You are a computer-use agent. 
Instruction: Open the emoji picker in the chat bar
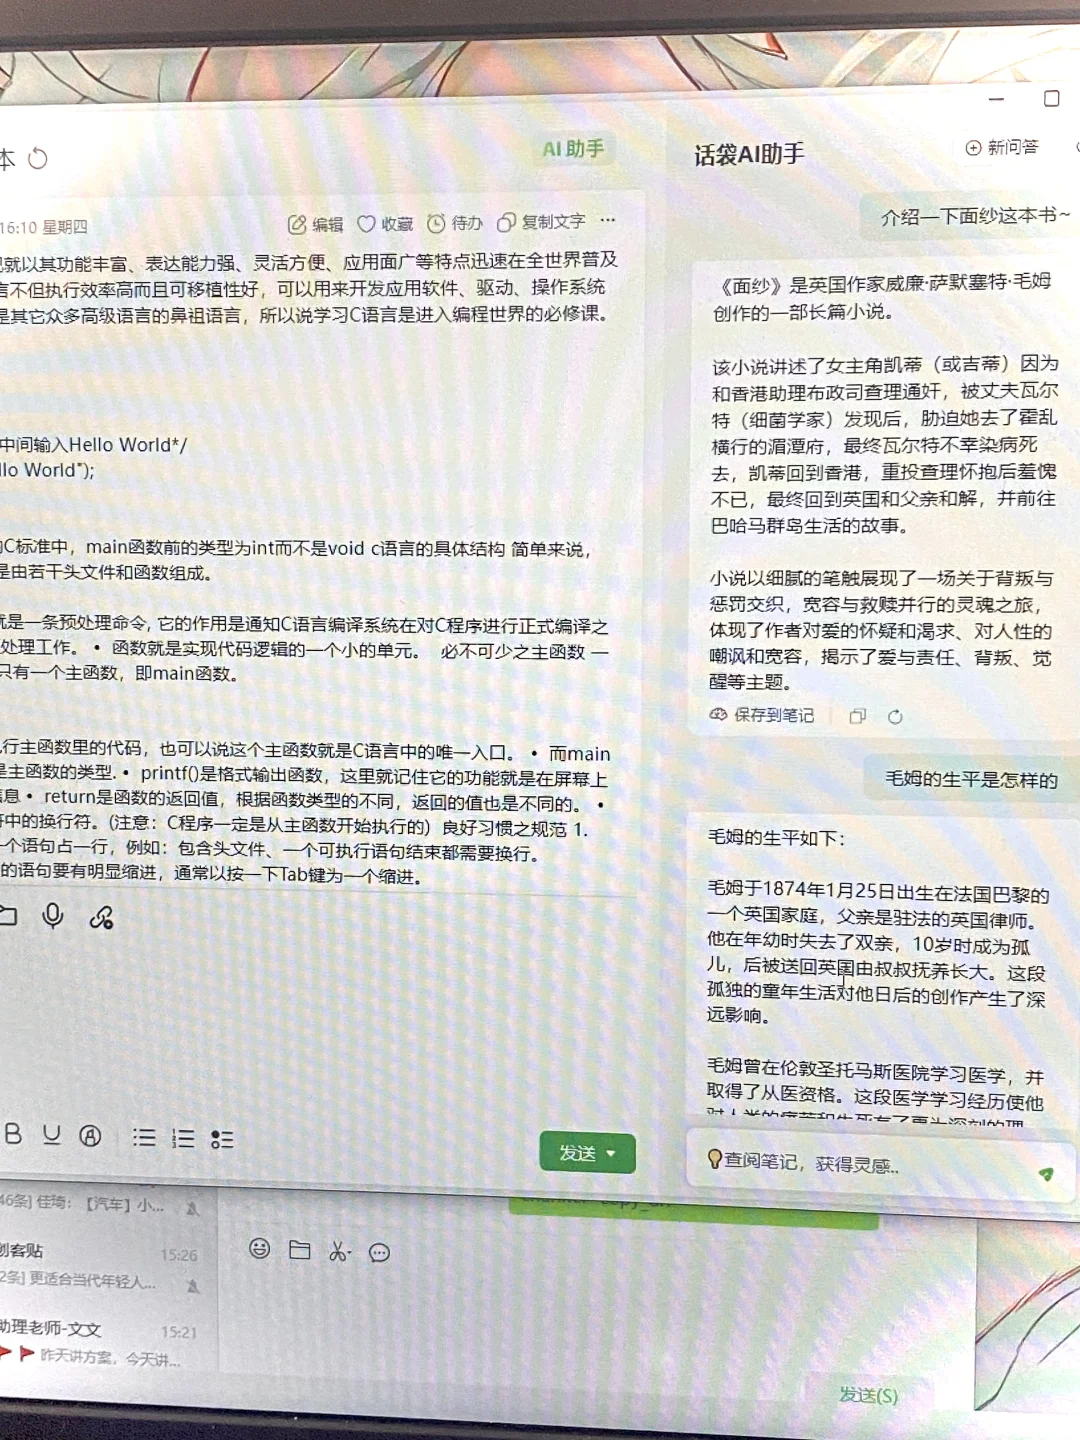pyautogui.click(x=258, y=1251)
